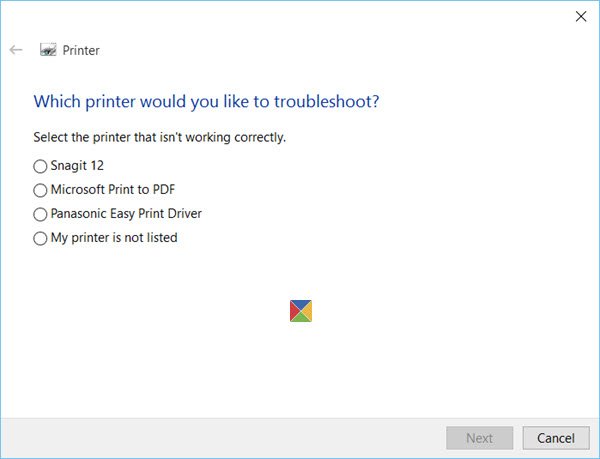The height and width of the screenshot is (459, 600).
Task: Click the Microsoft Print to PDF label text
Action: tap(113, 190)
